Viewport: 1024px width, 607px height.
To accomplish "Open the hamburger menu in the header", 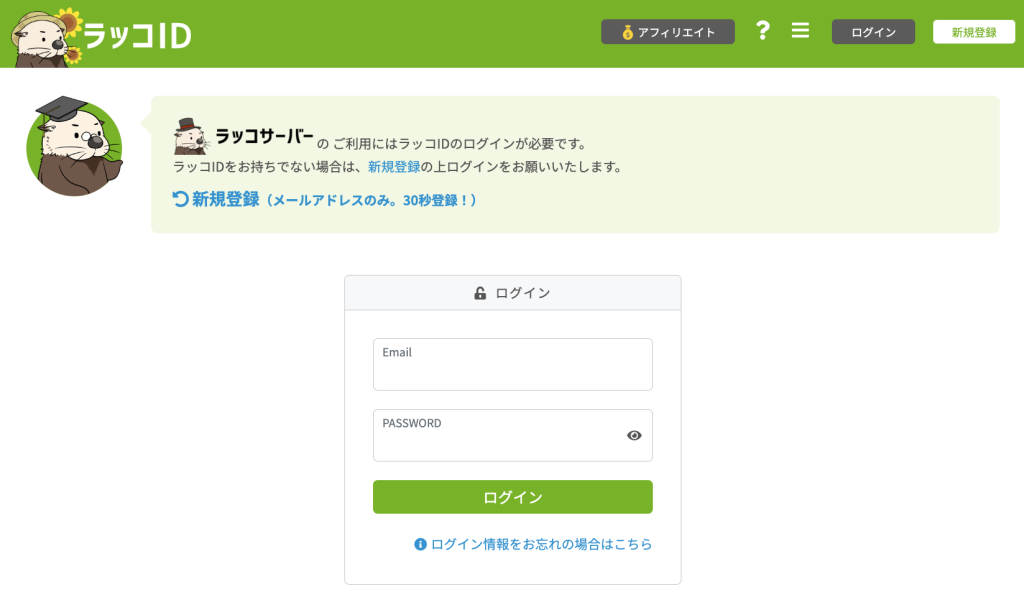I will (x=800, y=31).
